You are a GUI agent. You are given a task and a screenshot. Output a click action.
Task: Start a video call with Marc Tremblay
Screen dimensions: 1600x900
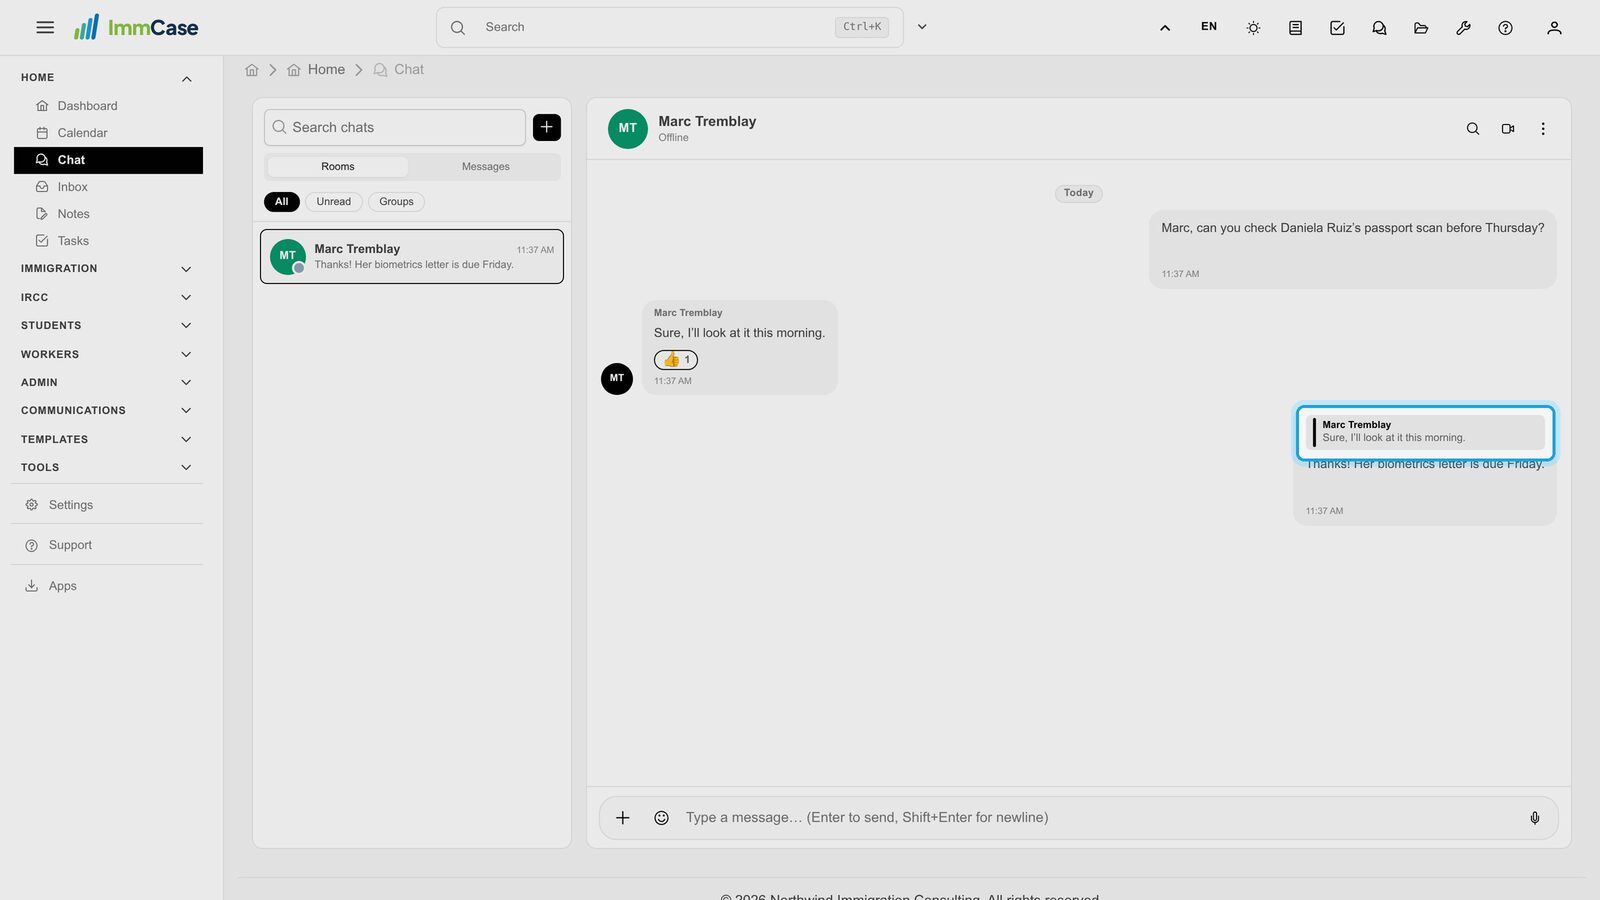[x=1508, y=129]
